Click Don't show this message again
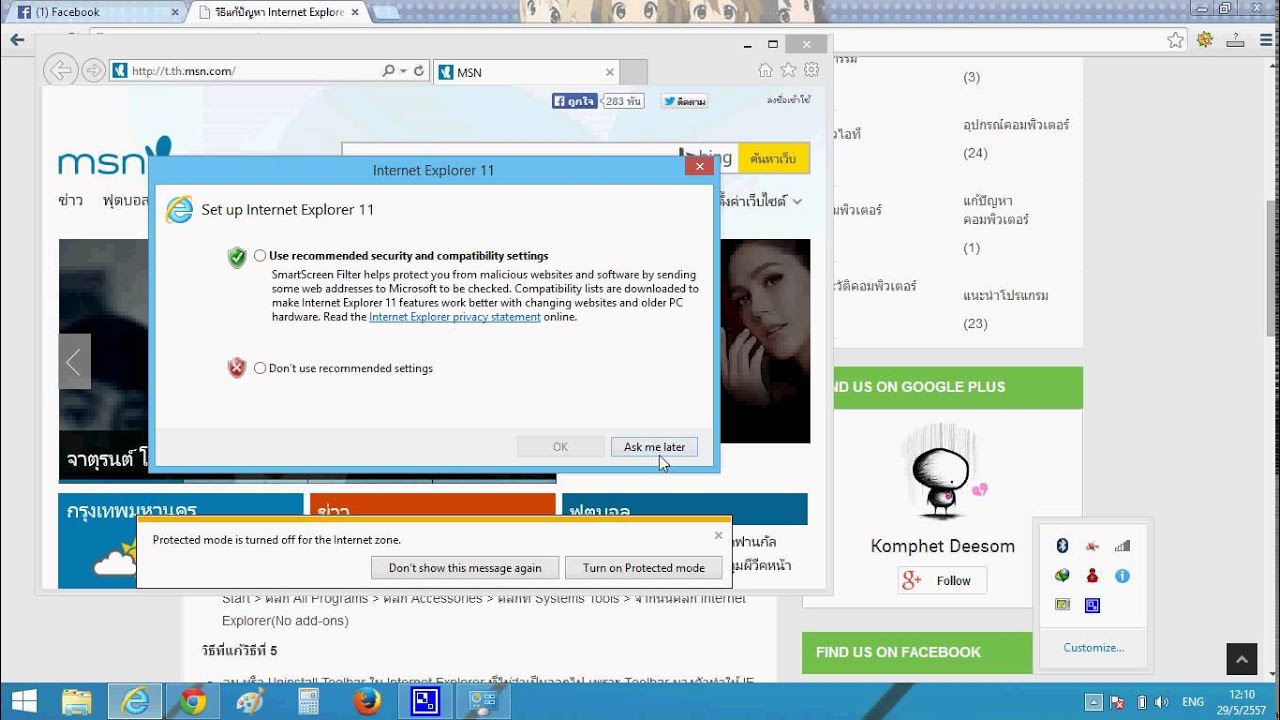 coord(465,568)
